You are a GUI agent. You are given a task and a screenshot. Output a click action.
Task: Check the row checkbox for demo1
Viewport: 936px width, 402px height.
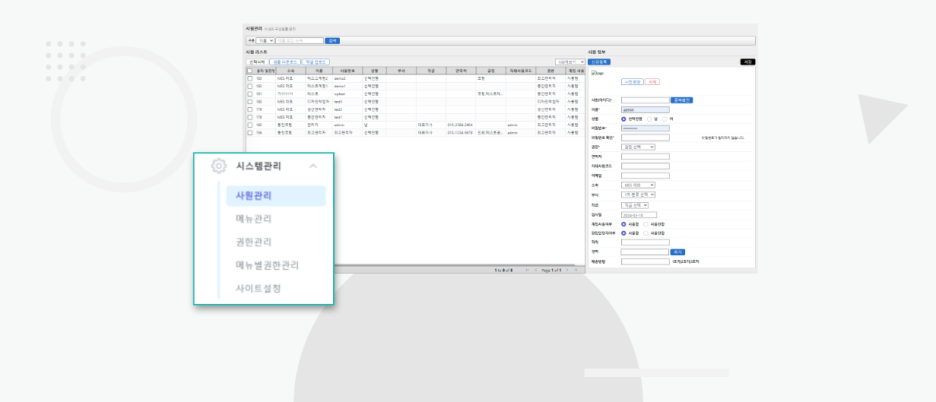250,86
